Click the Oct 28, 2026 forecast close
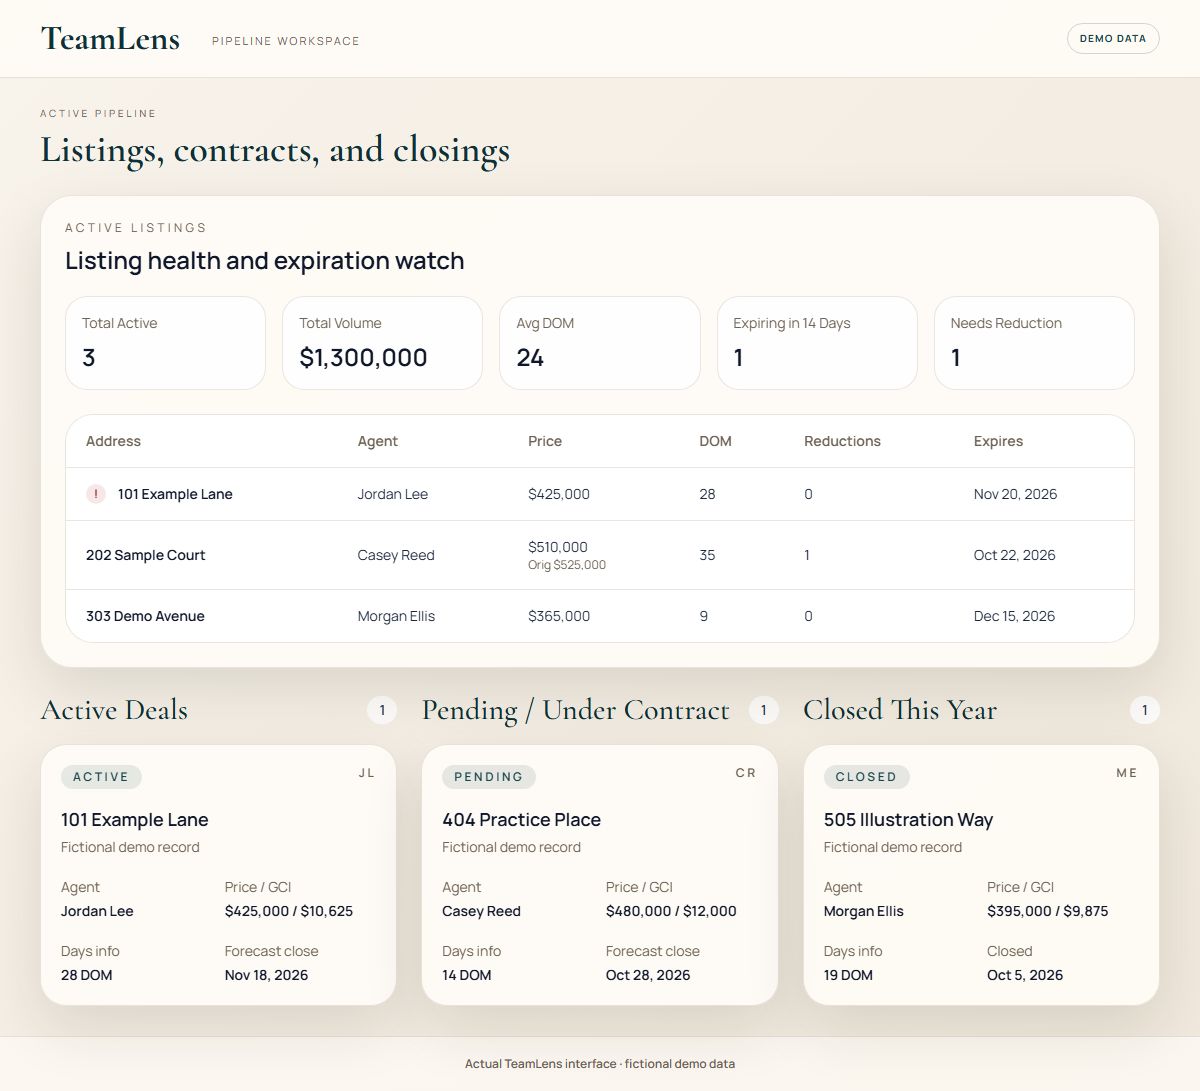This screenshot has height=1091, width=1200. click(648, 975)
